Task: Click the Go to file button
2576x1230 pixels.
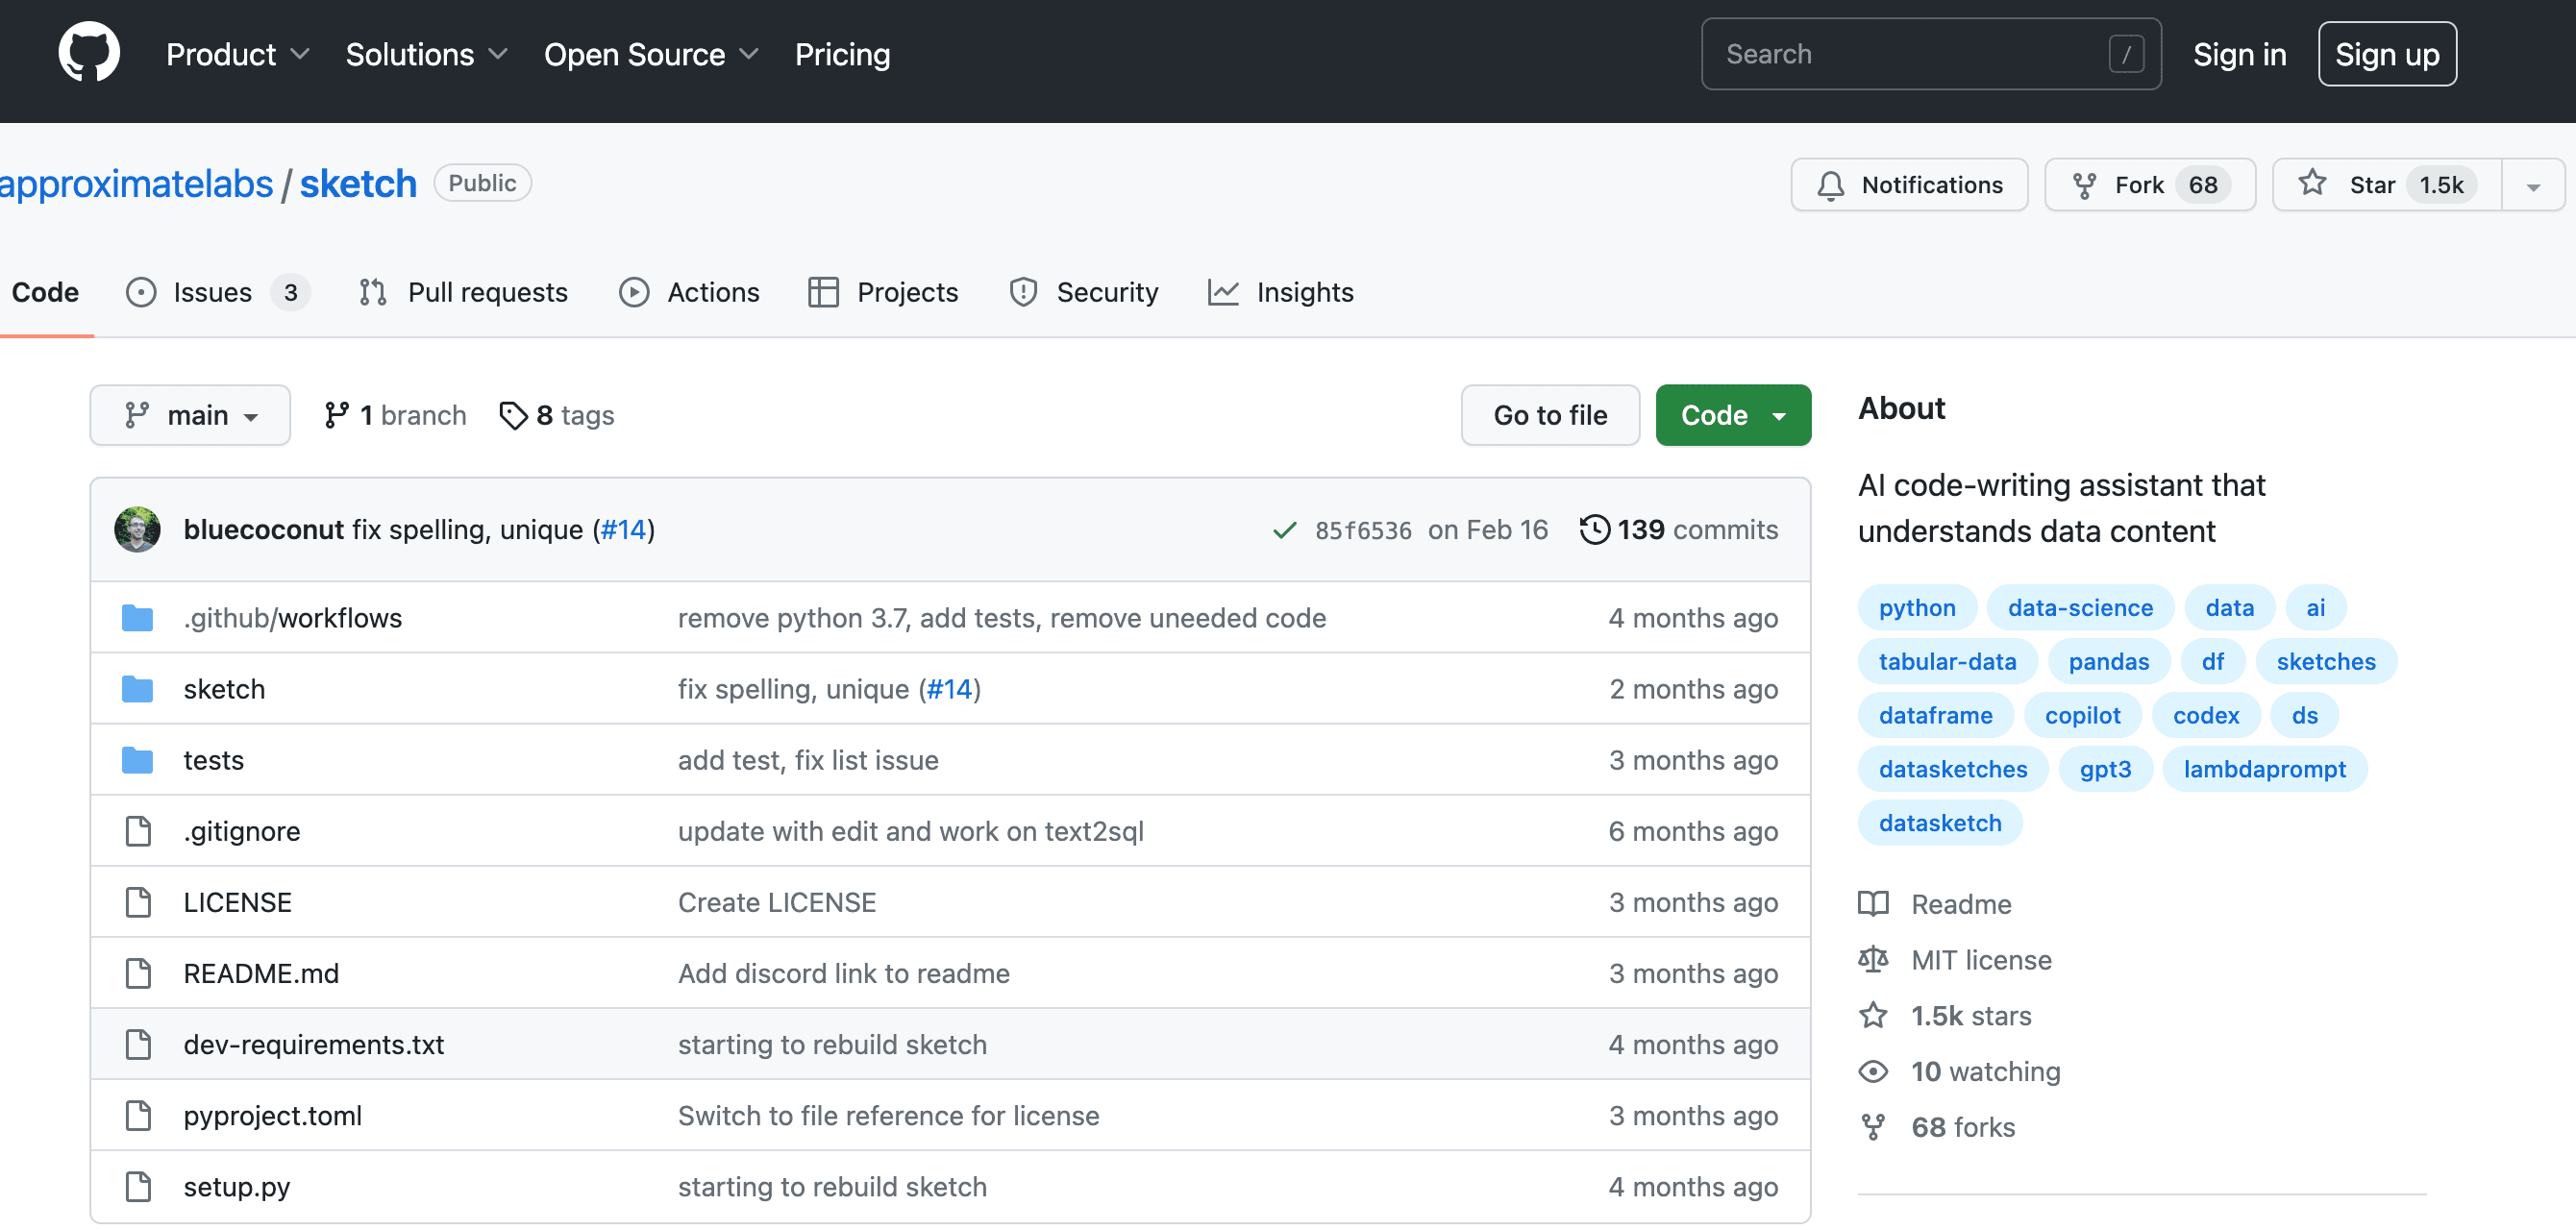Action: click(1549, 415)
